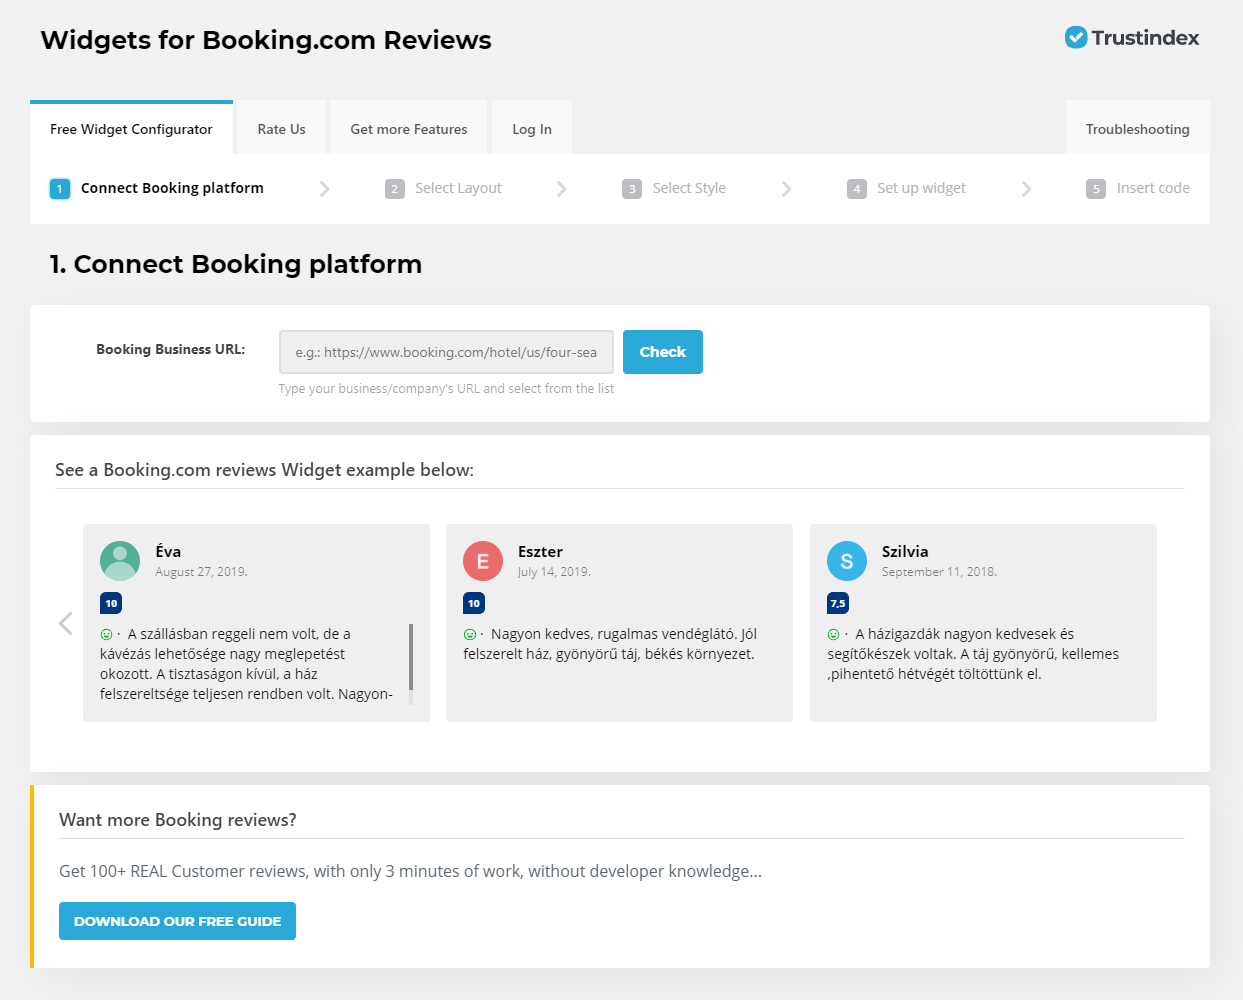Viewport: 1243px width, 1000px height.
Task: Click the date August 27, 2019
Action: [x=201, y=572]
